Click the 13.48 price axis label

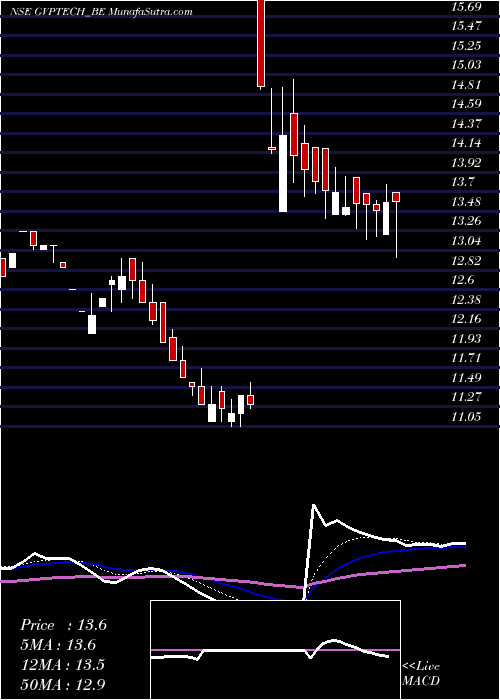point(466,202)
